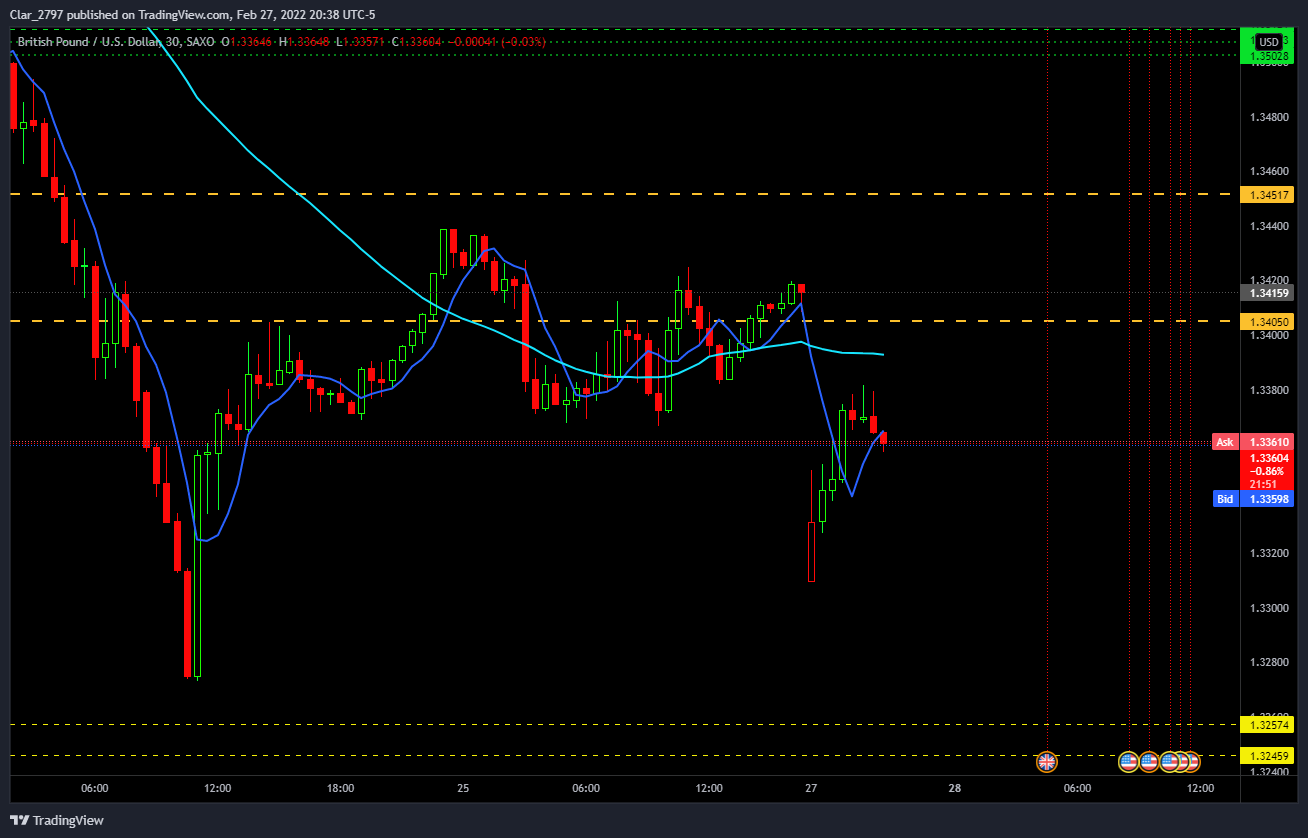
Task: Click the 25 date label on time axis
Action: pos(463,789)
